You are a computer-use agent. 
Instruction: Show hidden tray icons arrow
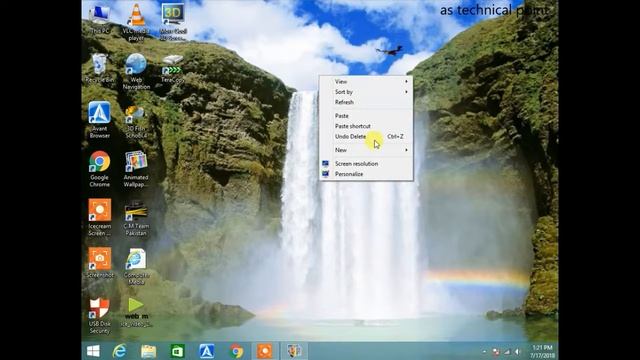(484, 351)
